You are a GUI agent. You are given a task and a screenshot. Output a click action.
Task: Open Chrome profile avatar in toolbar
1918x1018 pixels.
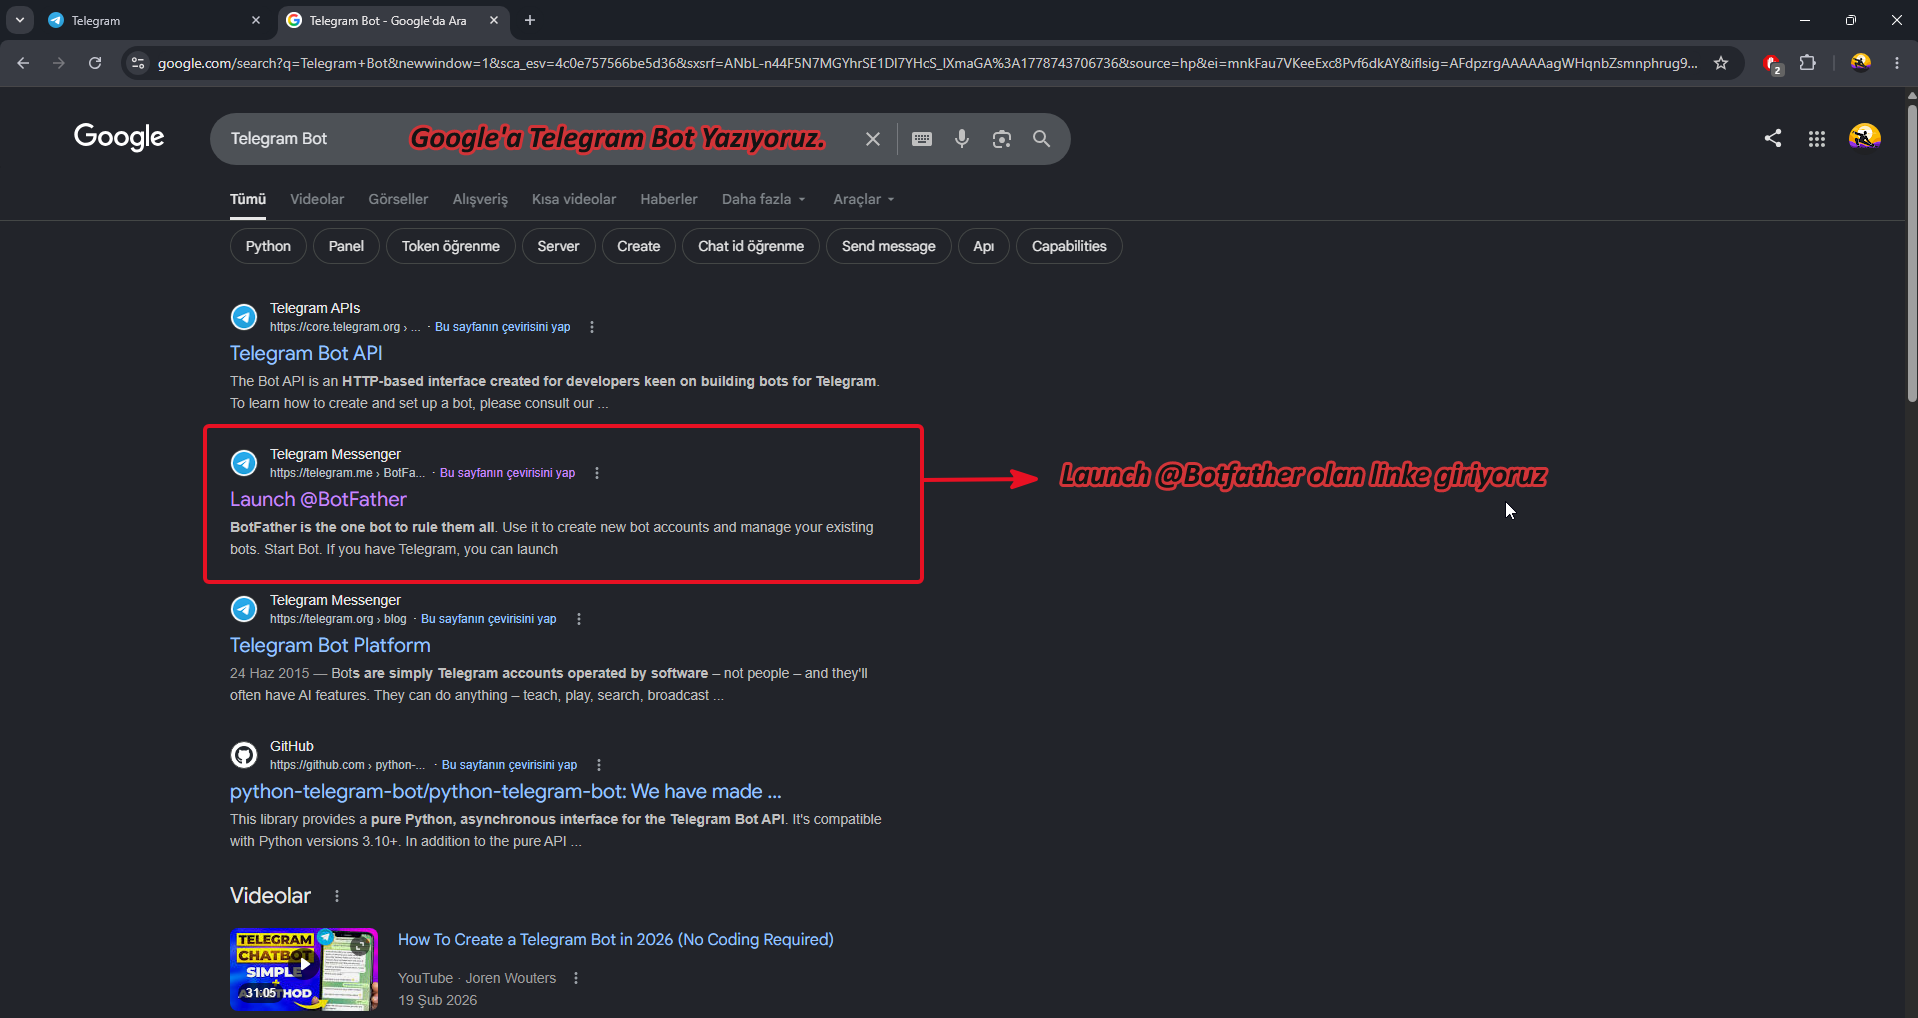point(1860,63)
